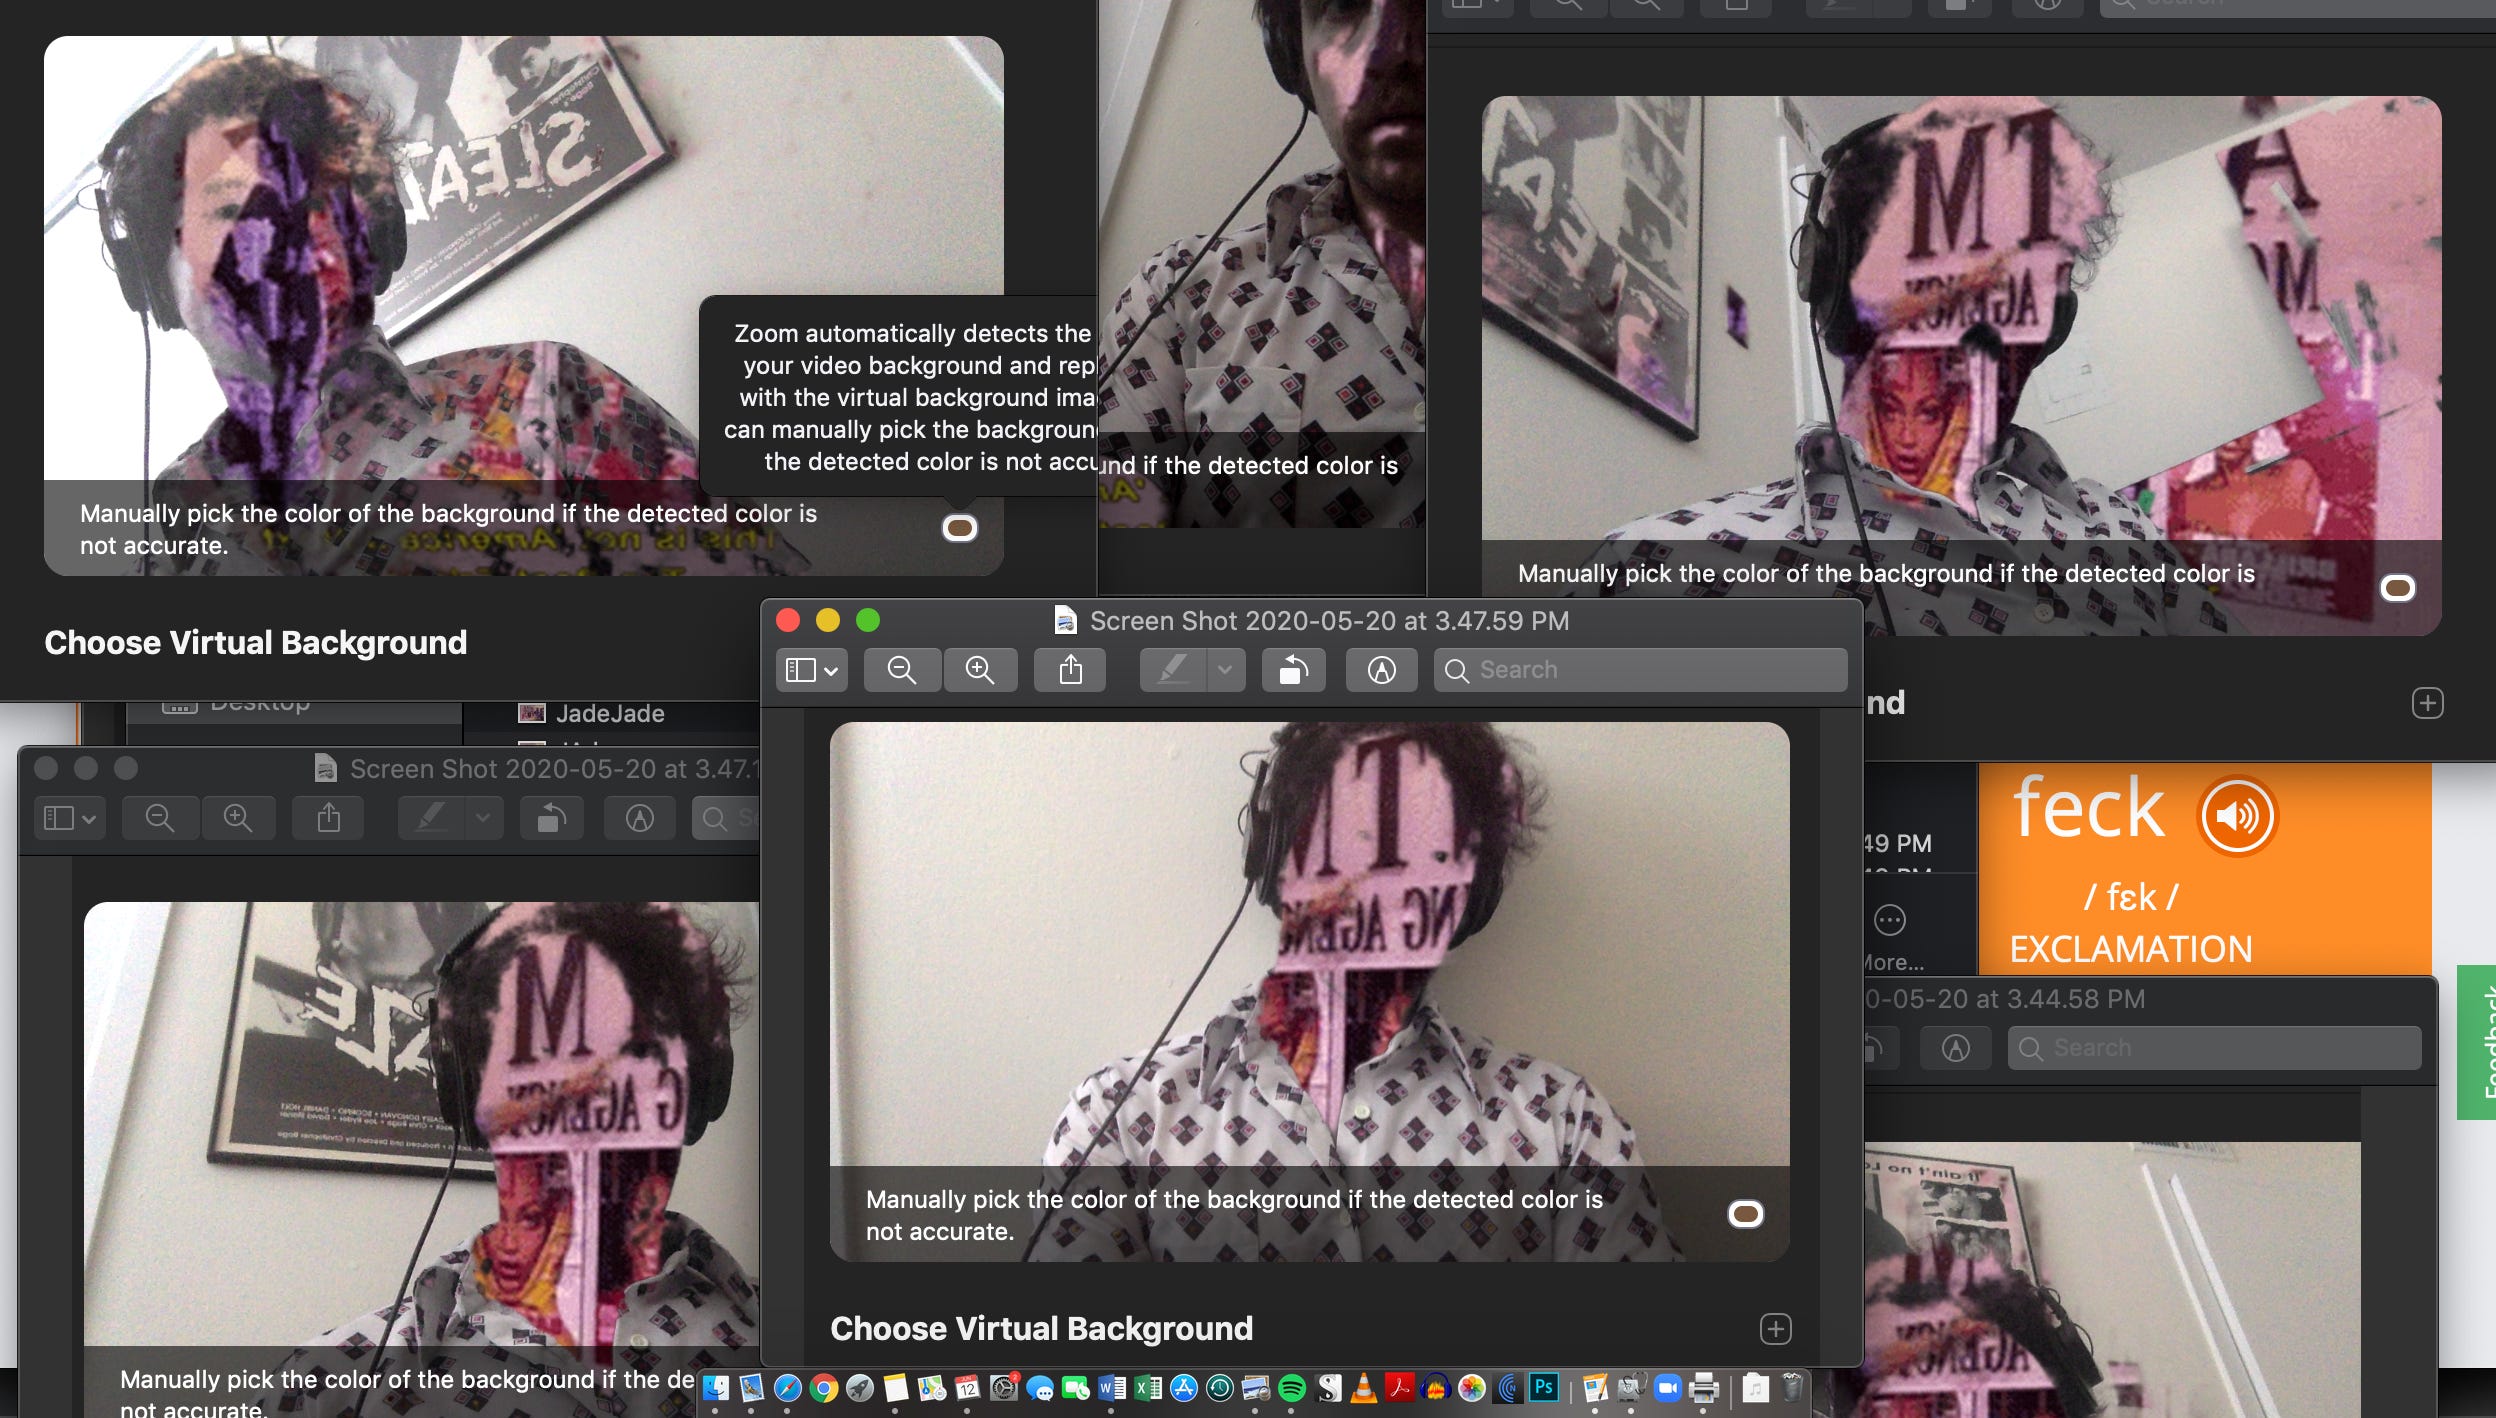Open the Zoom app from the Dock
The image size is (2496, 1418).
tap(1666, 1388)
